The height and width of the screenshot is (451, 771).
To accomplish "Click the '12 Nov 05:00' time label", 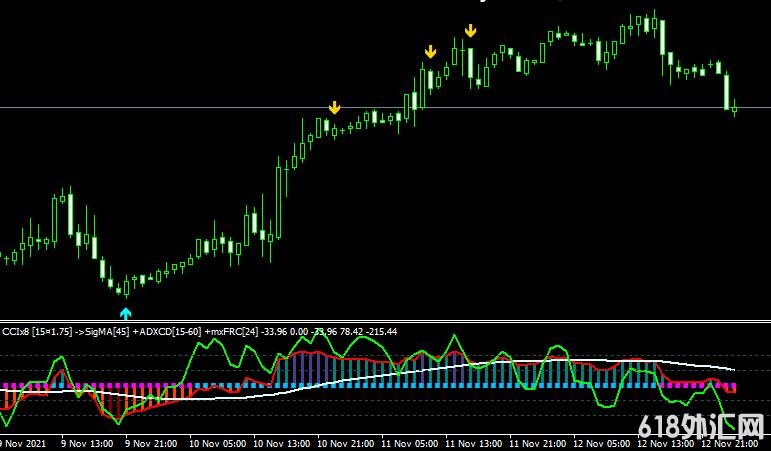I will click(x=601, y=444).
